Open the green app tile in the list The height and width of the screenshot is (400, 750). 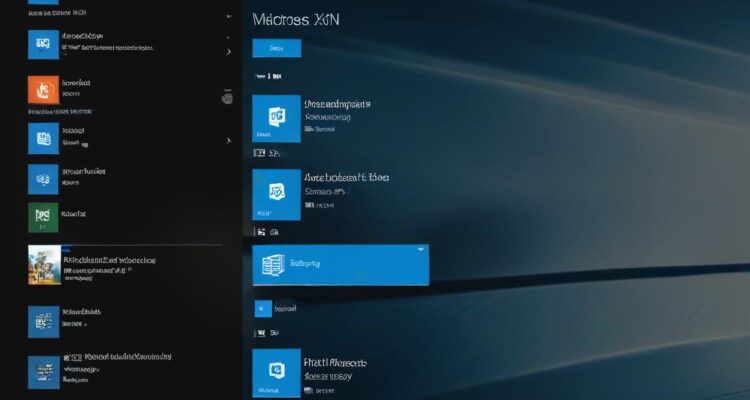[43, 217]
